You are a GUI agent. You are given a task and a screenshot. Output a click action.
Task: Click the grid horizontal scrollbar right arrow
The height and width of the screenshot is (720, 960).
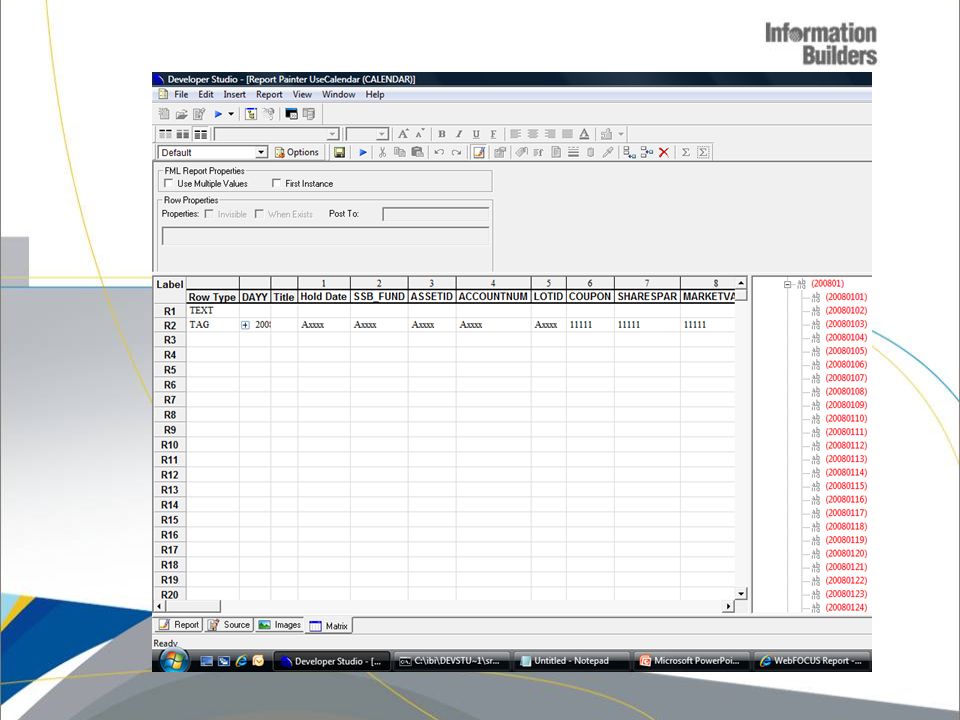728,606
